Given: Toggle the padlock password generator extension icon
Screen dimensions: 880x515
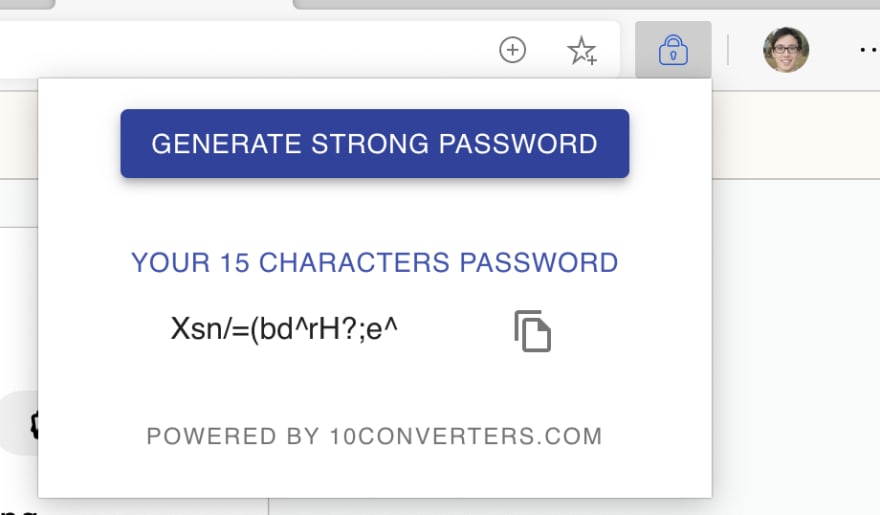Looking at the screenshot, I should (673, 50).
